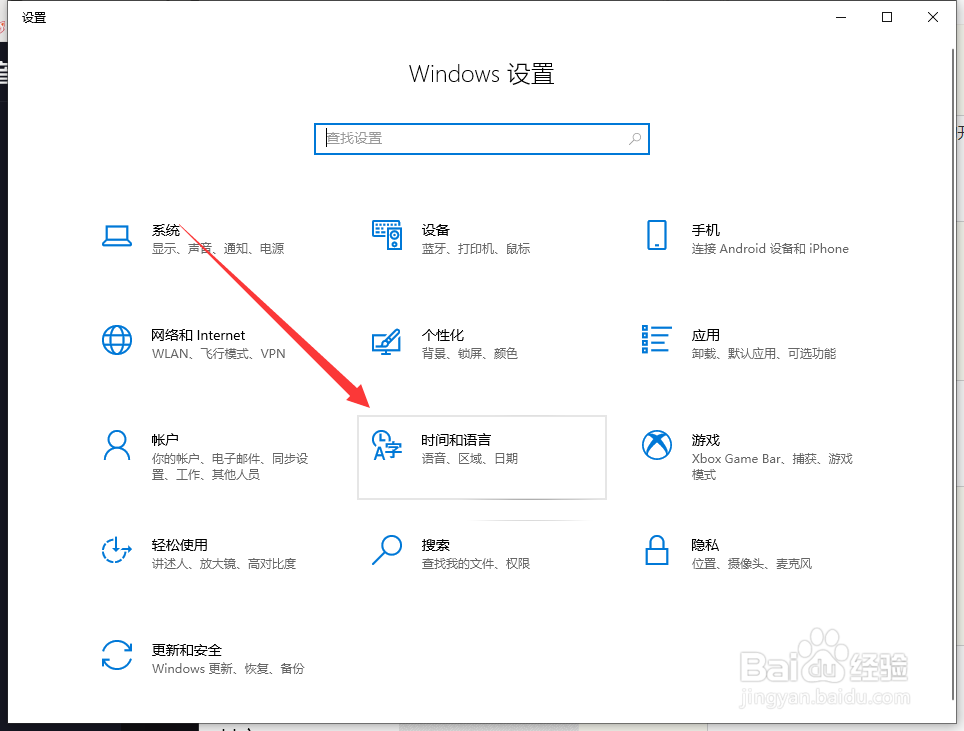Select the 个性化 heading

[x=443, y=335]
